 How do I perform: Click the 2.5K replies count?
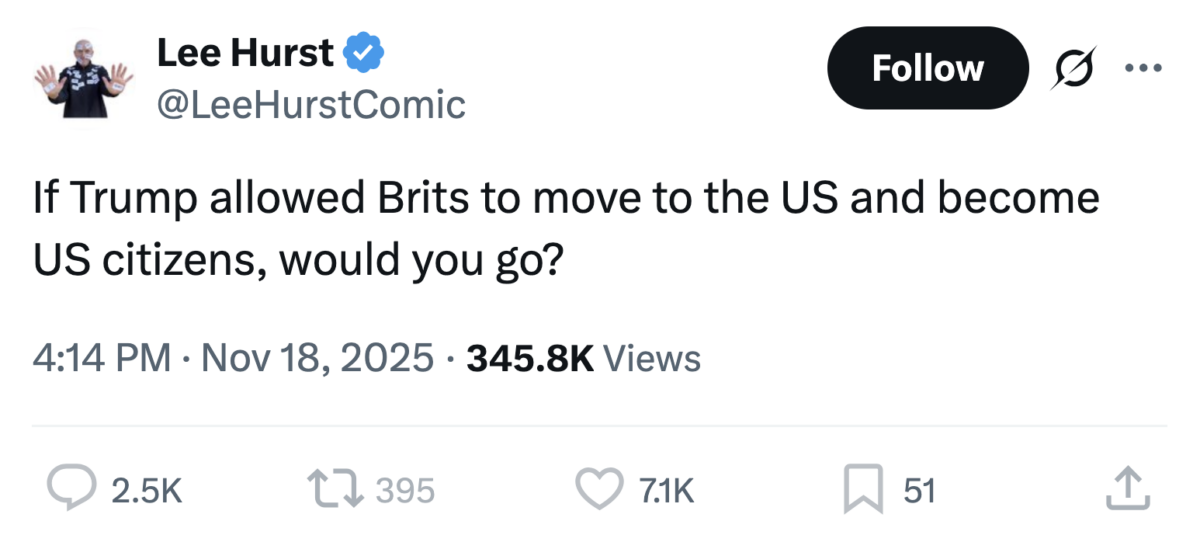(x=146, y=490)
